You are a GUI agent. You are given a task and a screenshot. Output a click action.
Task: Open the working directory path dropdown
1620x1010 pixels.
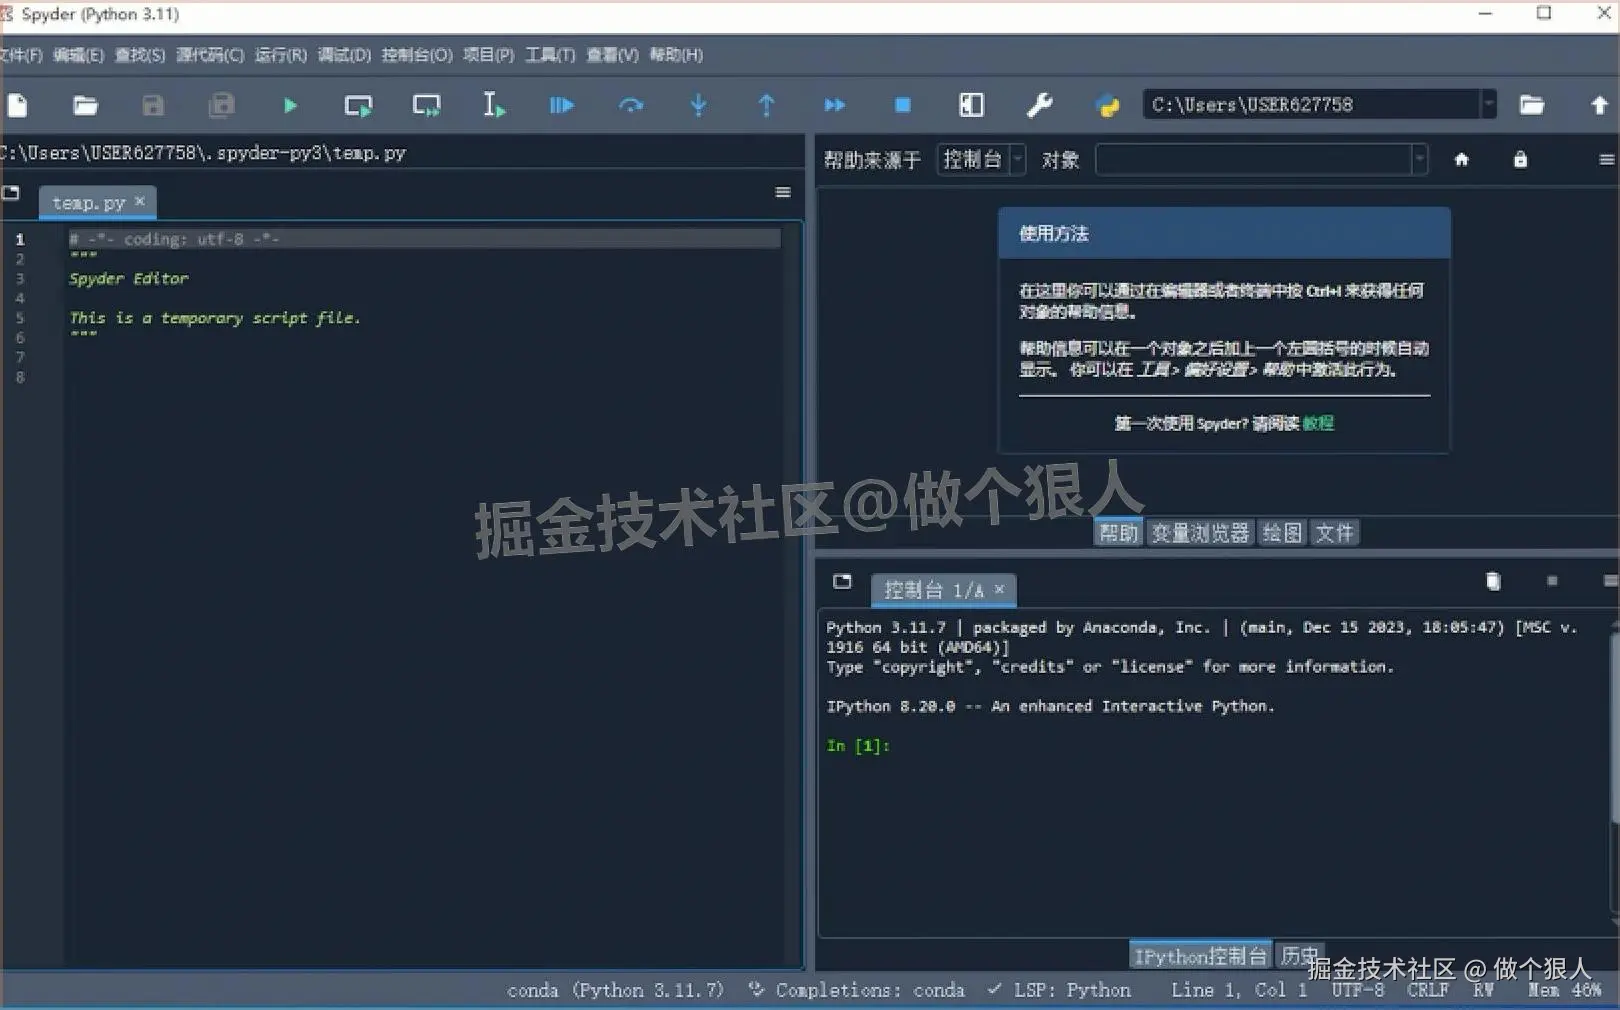[x=1488, y=103]
